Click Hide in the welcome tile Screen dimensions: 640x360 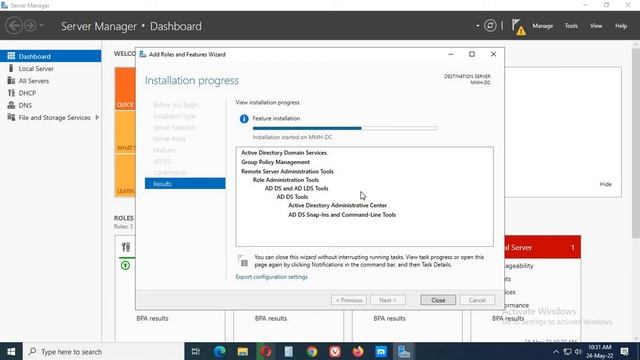(605, 184)
